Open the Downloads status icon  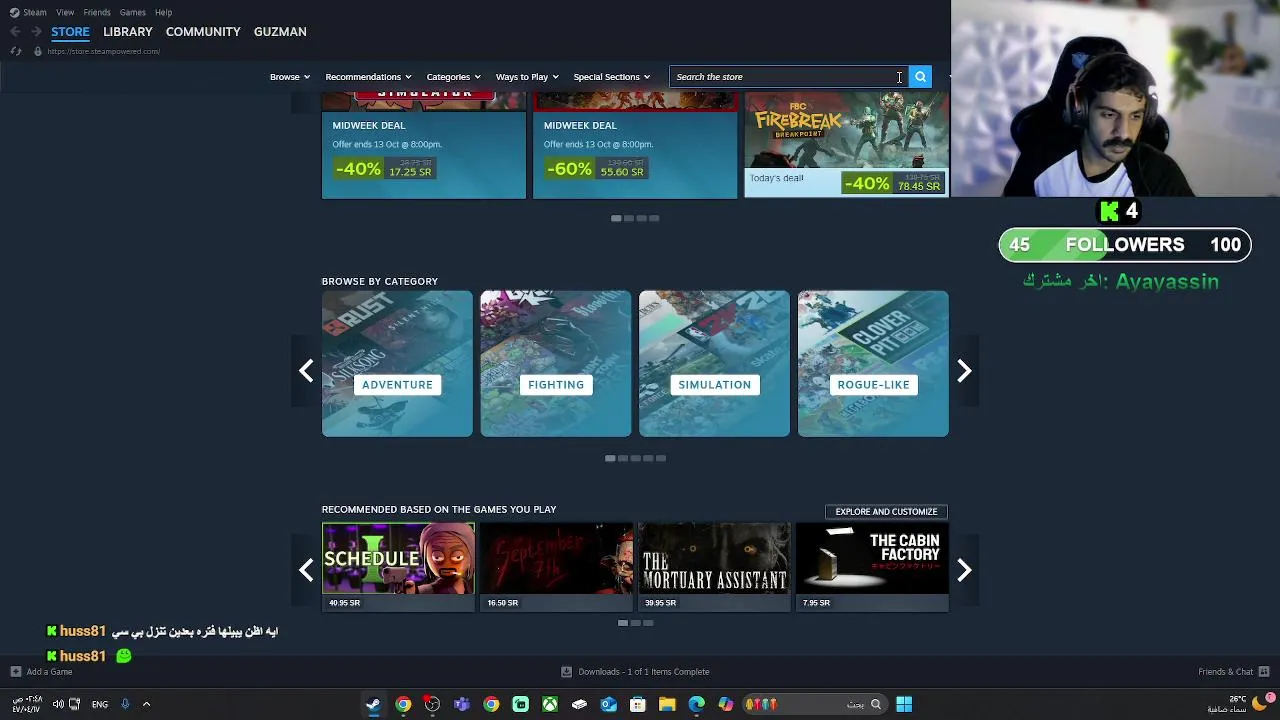(567, 672)
